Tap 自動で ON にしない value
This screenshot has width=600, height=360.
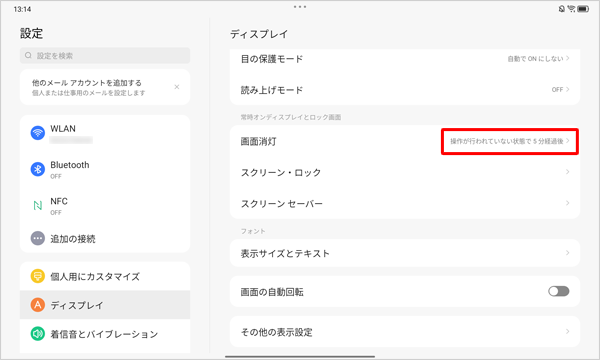tap(535, 59)
